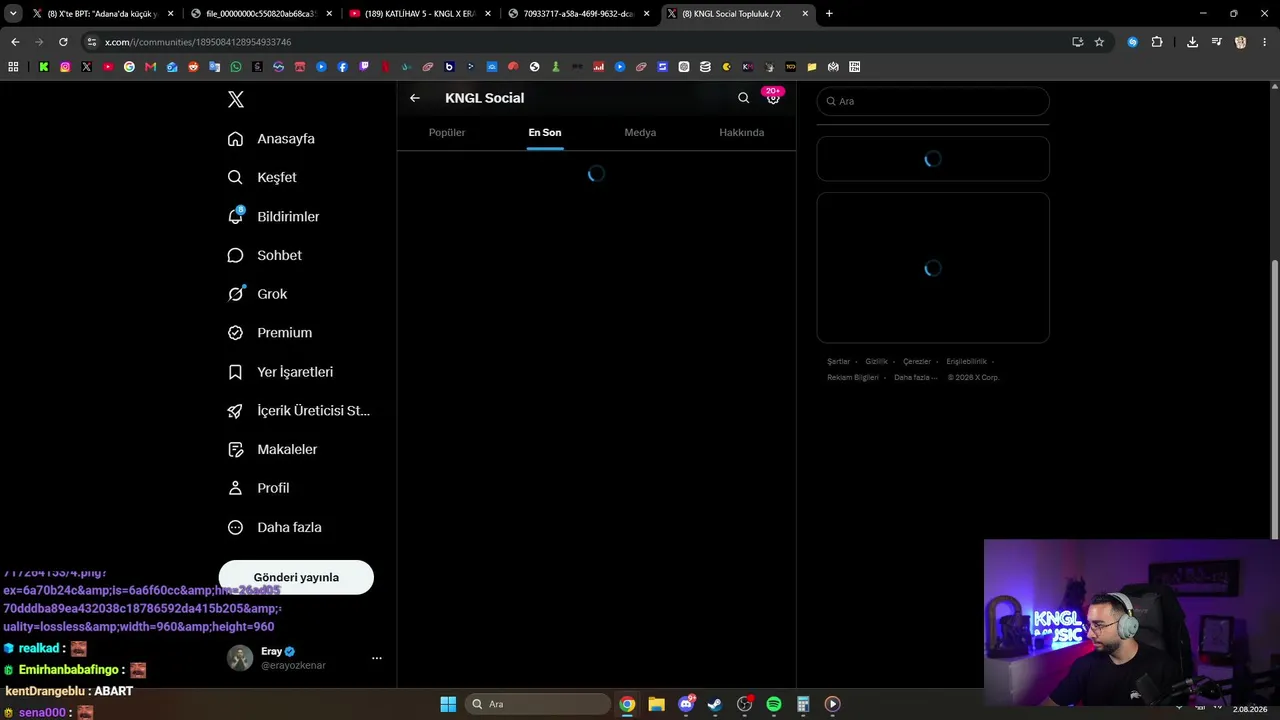
Task: Click the taskbar search box
Action: [539, 704]
